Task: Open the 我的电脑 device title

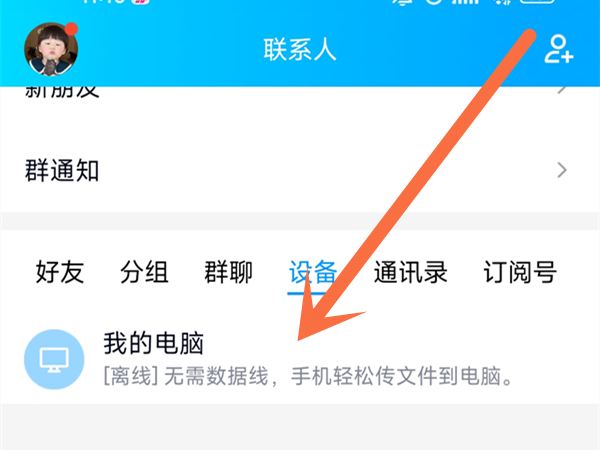Action: 153,343
